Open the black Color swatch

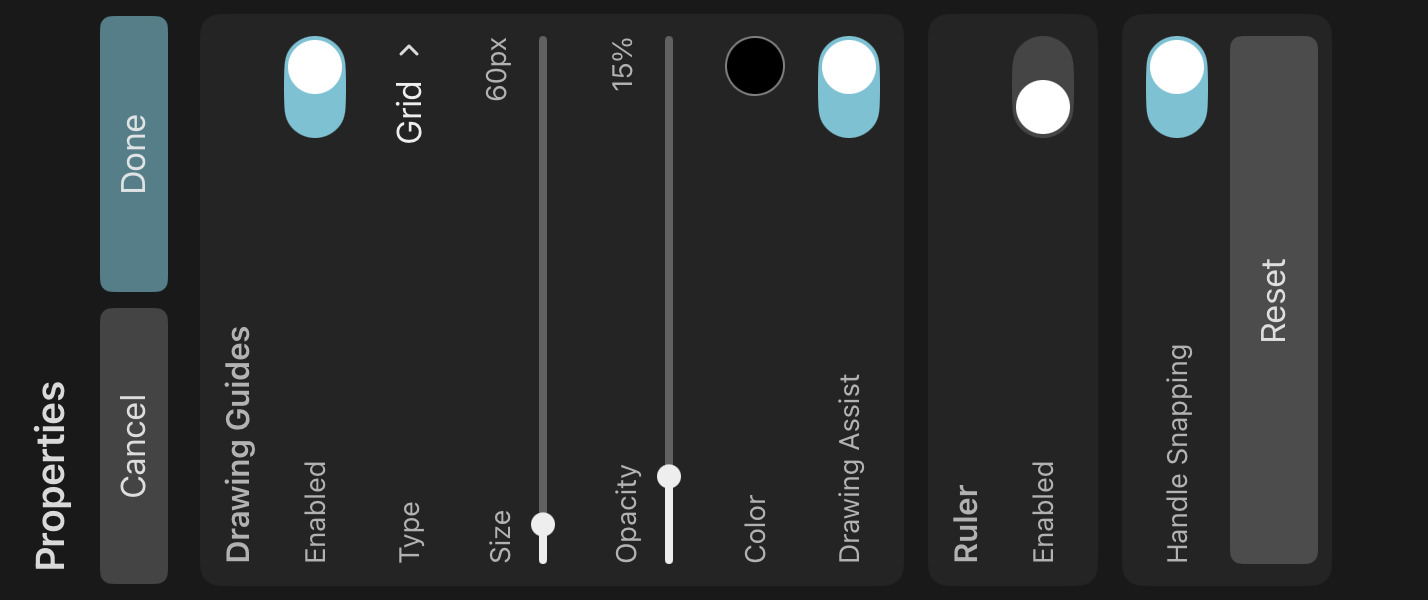(x=755, y=66)
